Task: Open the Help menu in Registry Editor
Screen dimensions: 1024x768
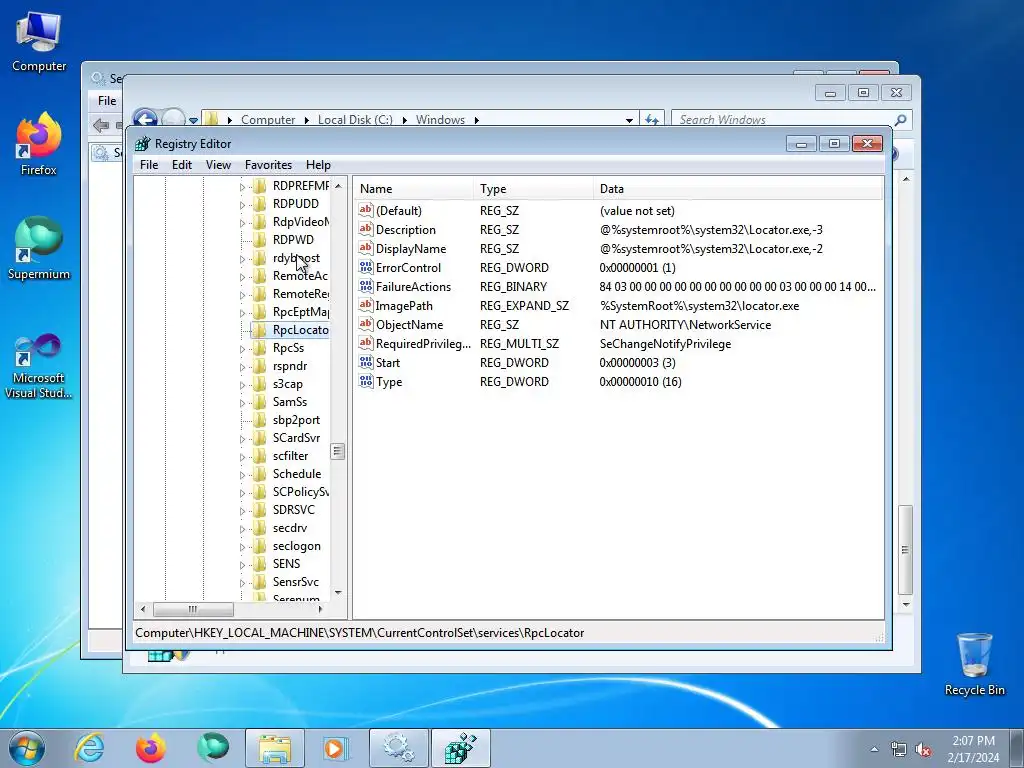Action: click(x=318, y=165)
